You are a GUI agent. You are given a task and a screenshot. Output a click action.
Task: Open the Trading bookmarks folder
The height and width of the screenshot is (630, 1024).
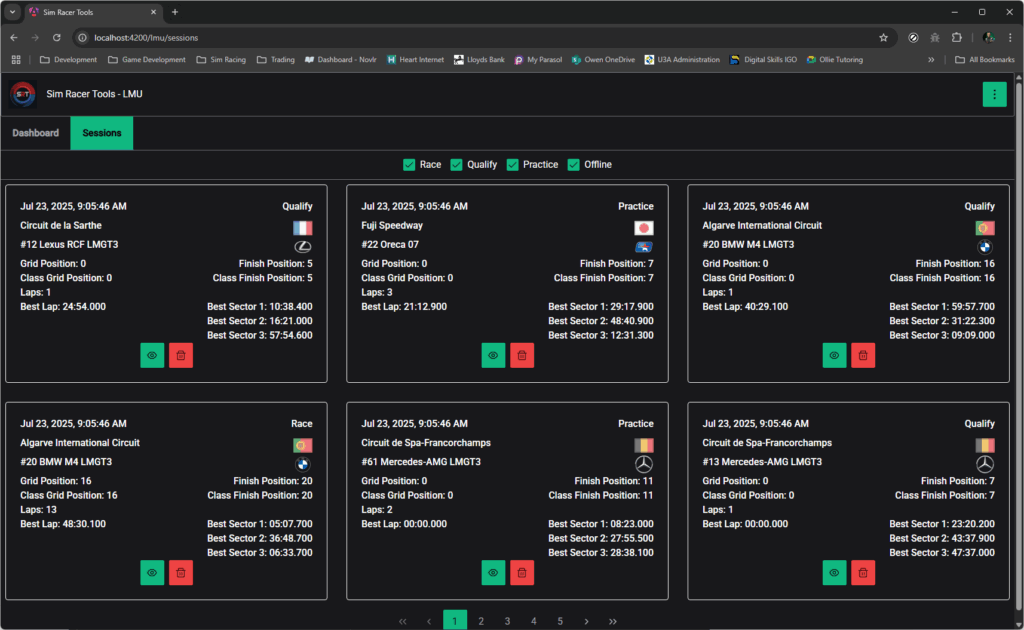point(276,59)
